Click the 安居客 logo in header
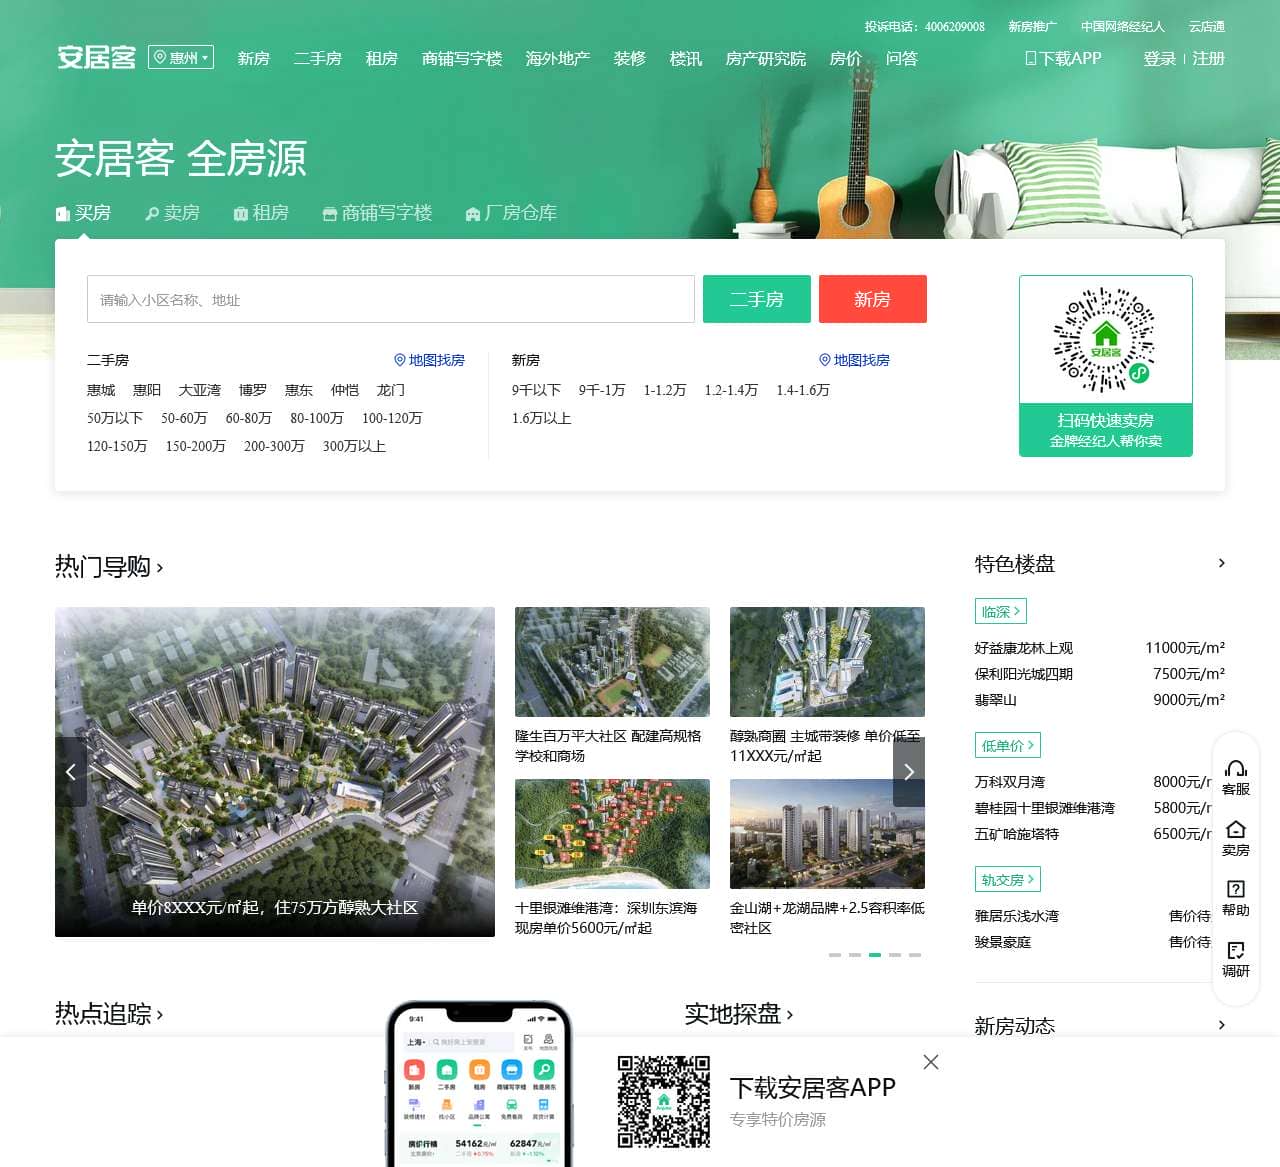The height and width of the screenshot is (1167, 1280). 96,57
